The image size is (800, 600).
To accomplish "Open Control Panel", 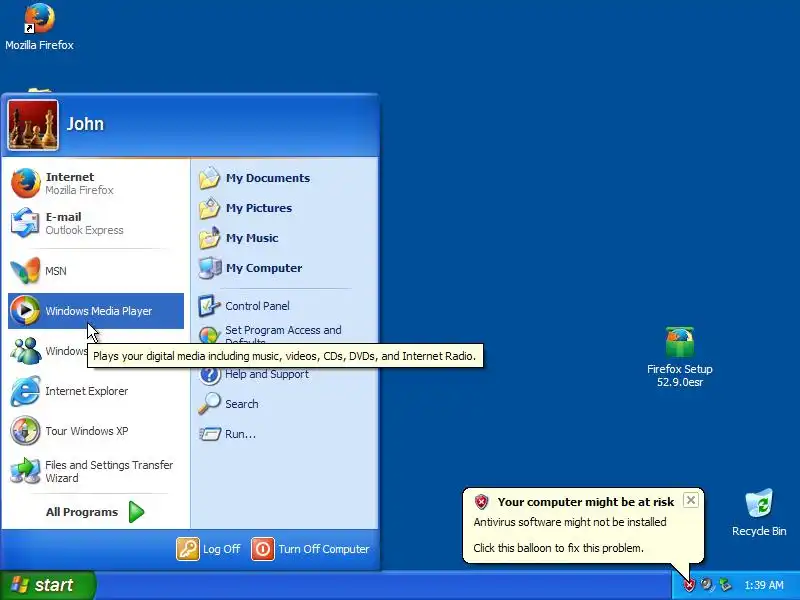I will click(285, 306).
